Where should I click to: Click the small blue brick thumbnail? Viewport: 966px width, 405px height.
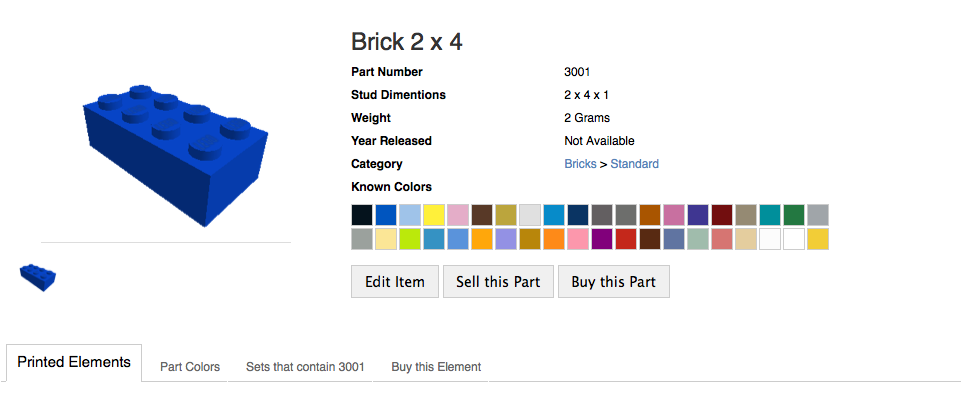click(38, 277)
